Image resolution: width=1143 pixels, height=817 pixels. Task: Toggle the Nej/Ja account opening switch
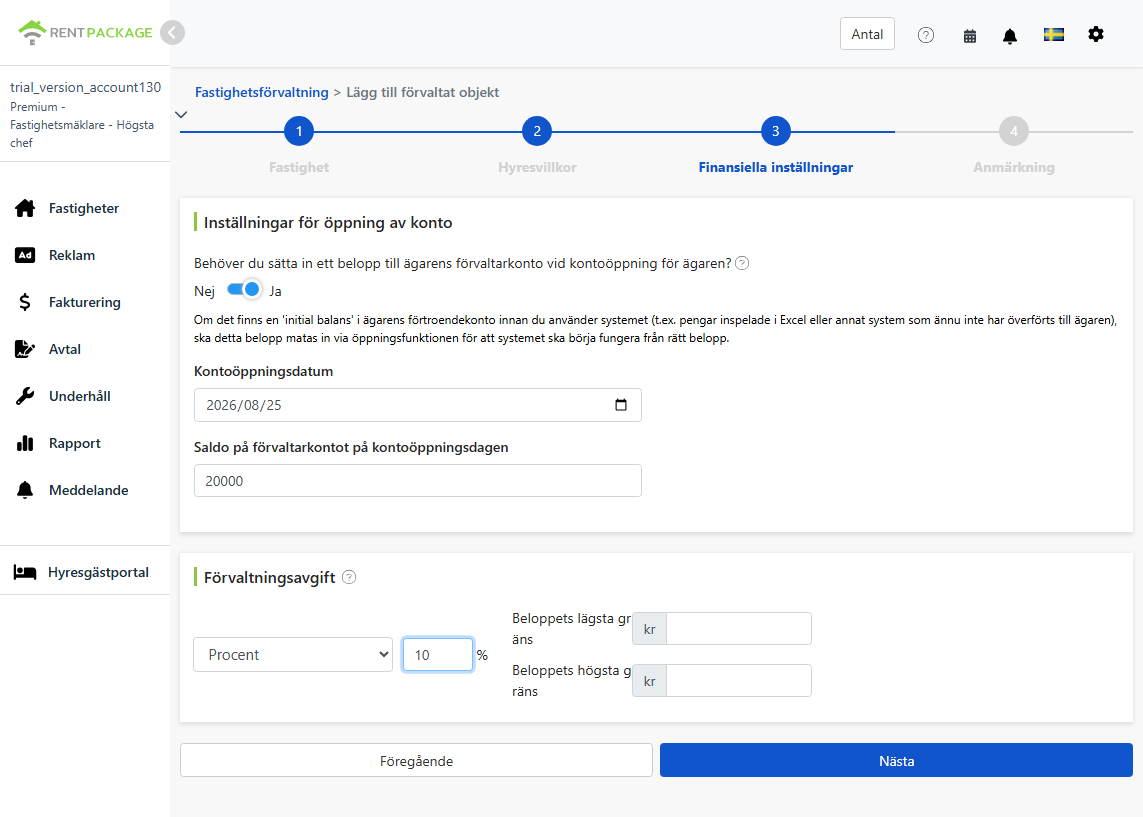coord(243,290)
